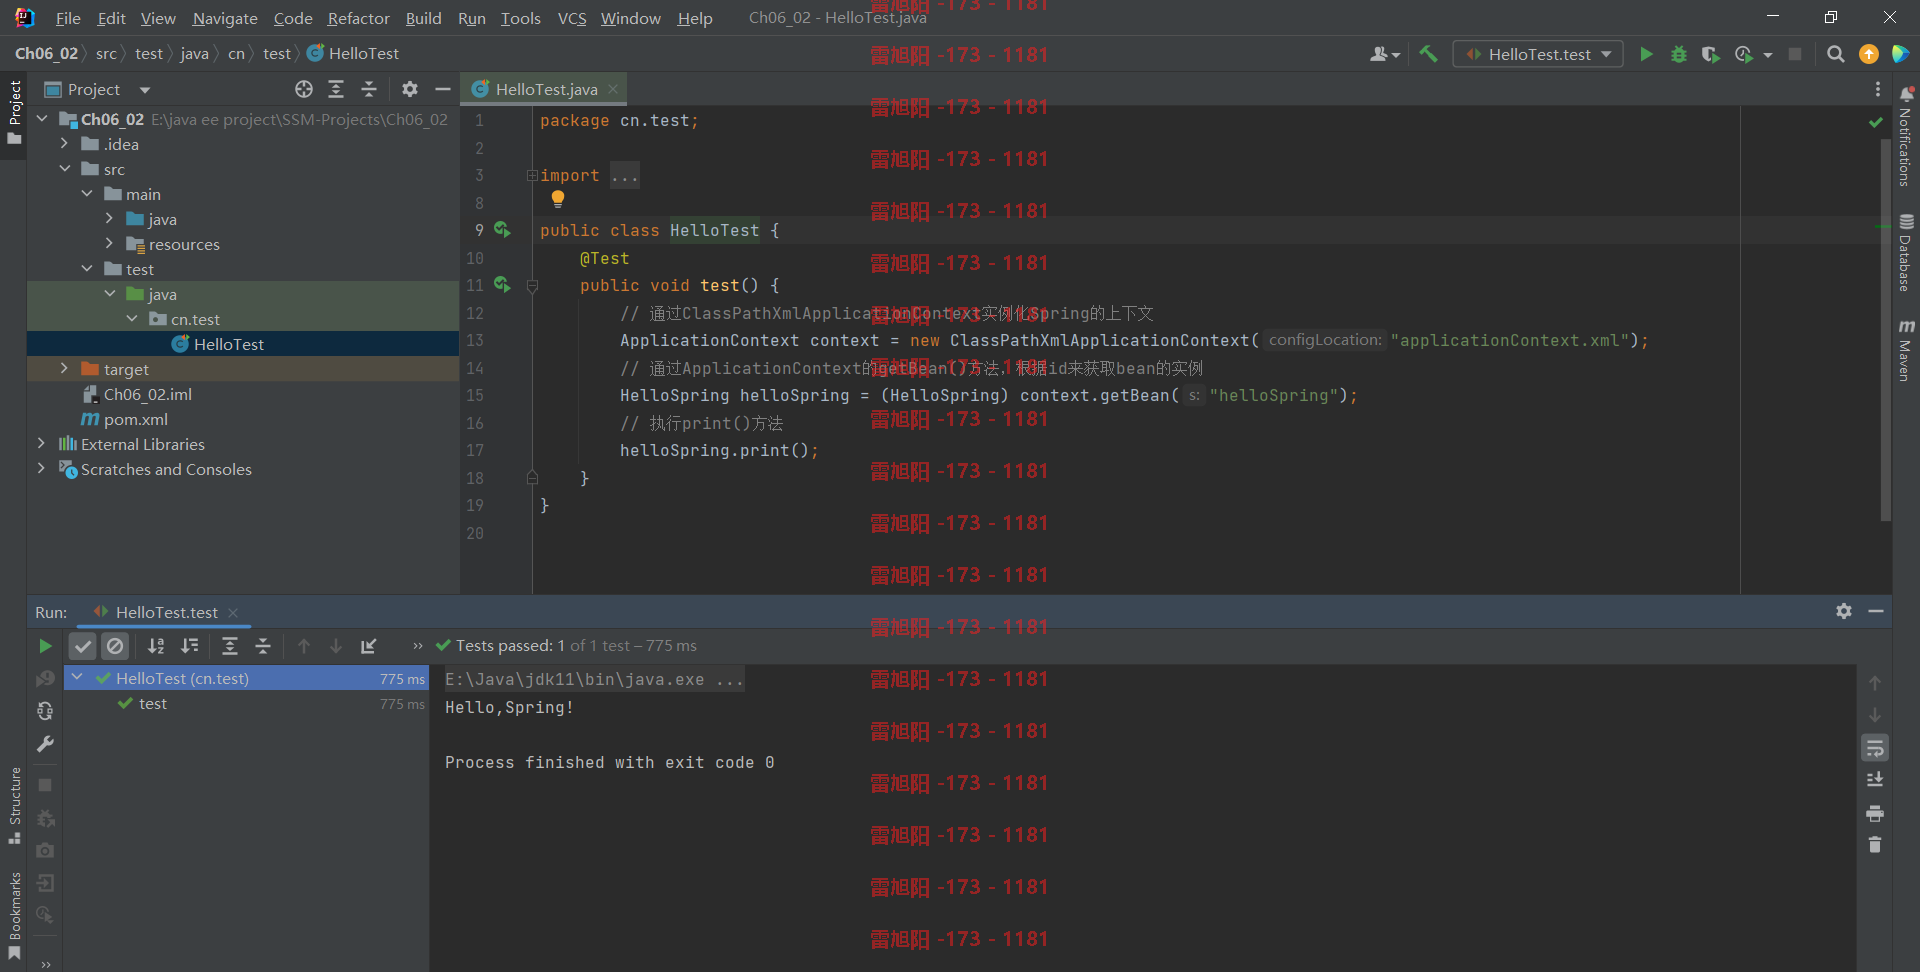Select opened file target icon in Project panel
The image size is (1920, 972).
click(x=304, y=89)
